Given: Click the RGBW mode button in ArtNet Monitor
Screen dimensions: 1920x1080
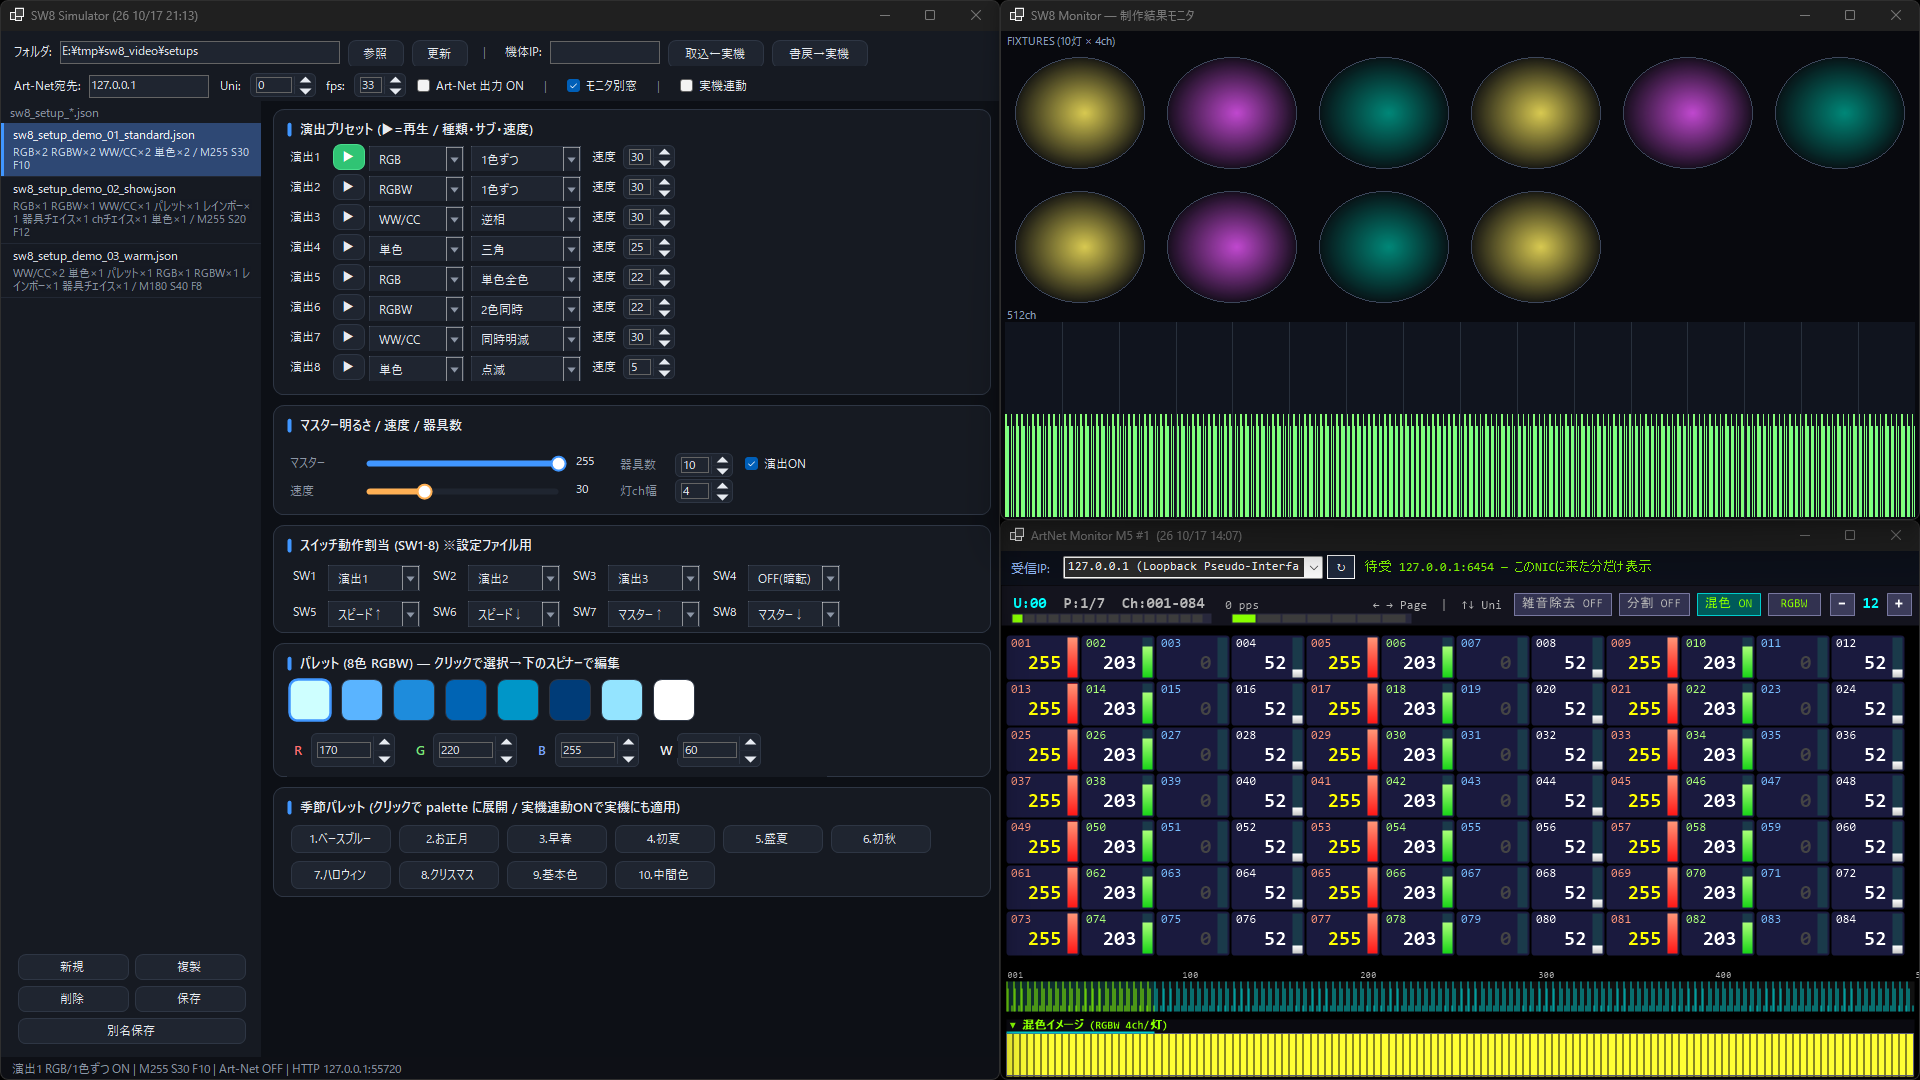Looking at the screenshot, I should coord(1794,604).
